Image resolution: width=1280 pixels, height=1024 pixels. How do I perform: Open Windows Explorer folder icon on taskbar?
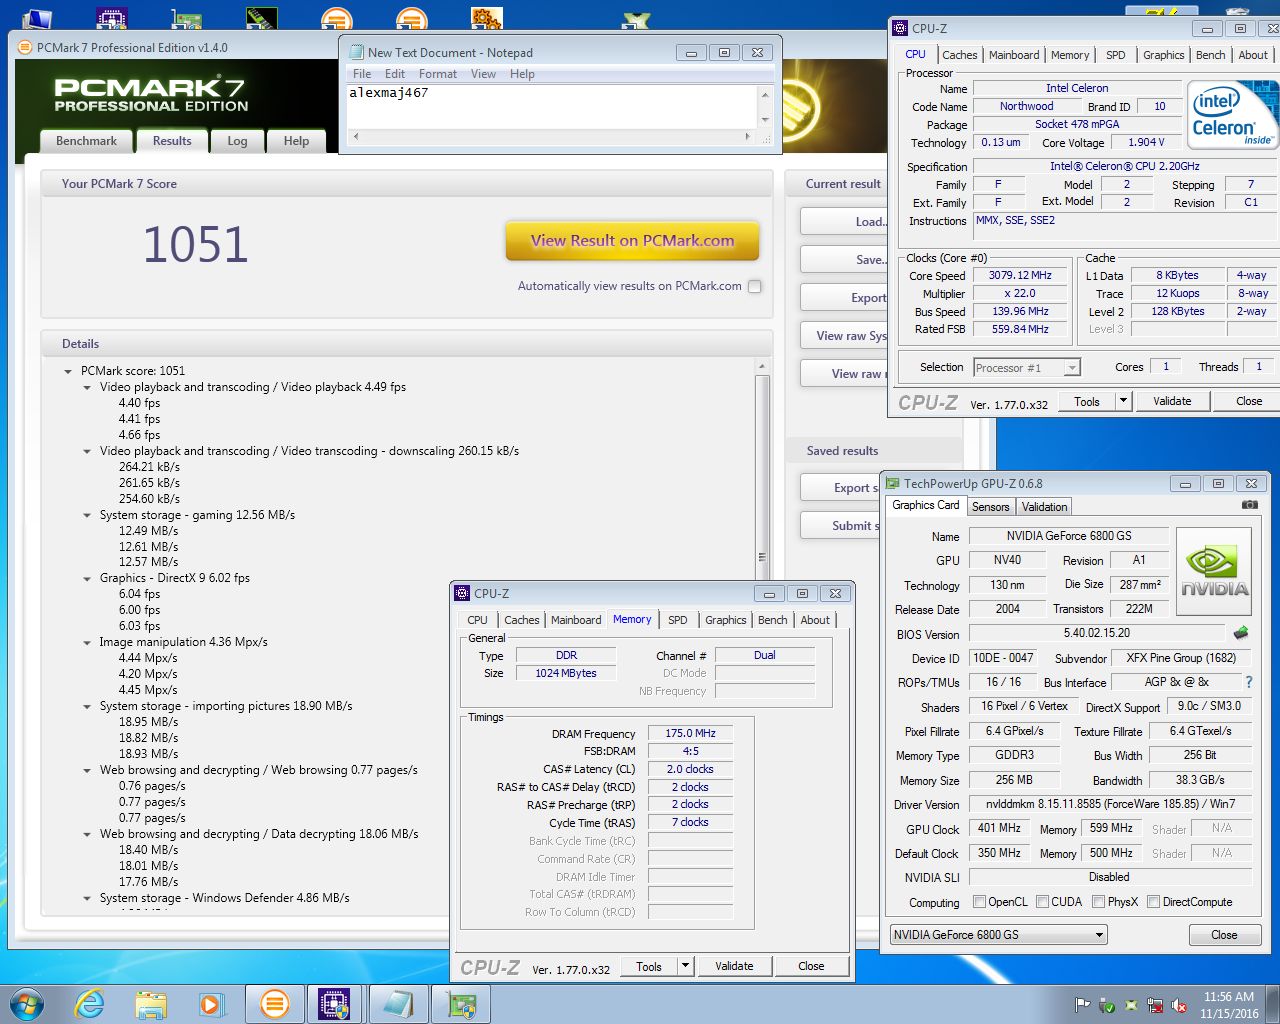click(x=151, y=1004)
